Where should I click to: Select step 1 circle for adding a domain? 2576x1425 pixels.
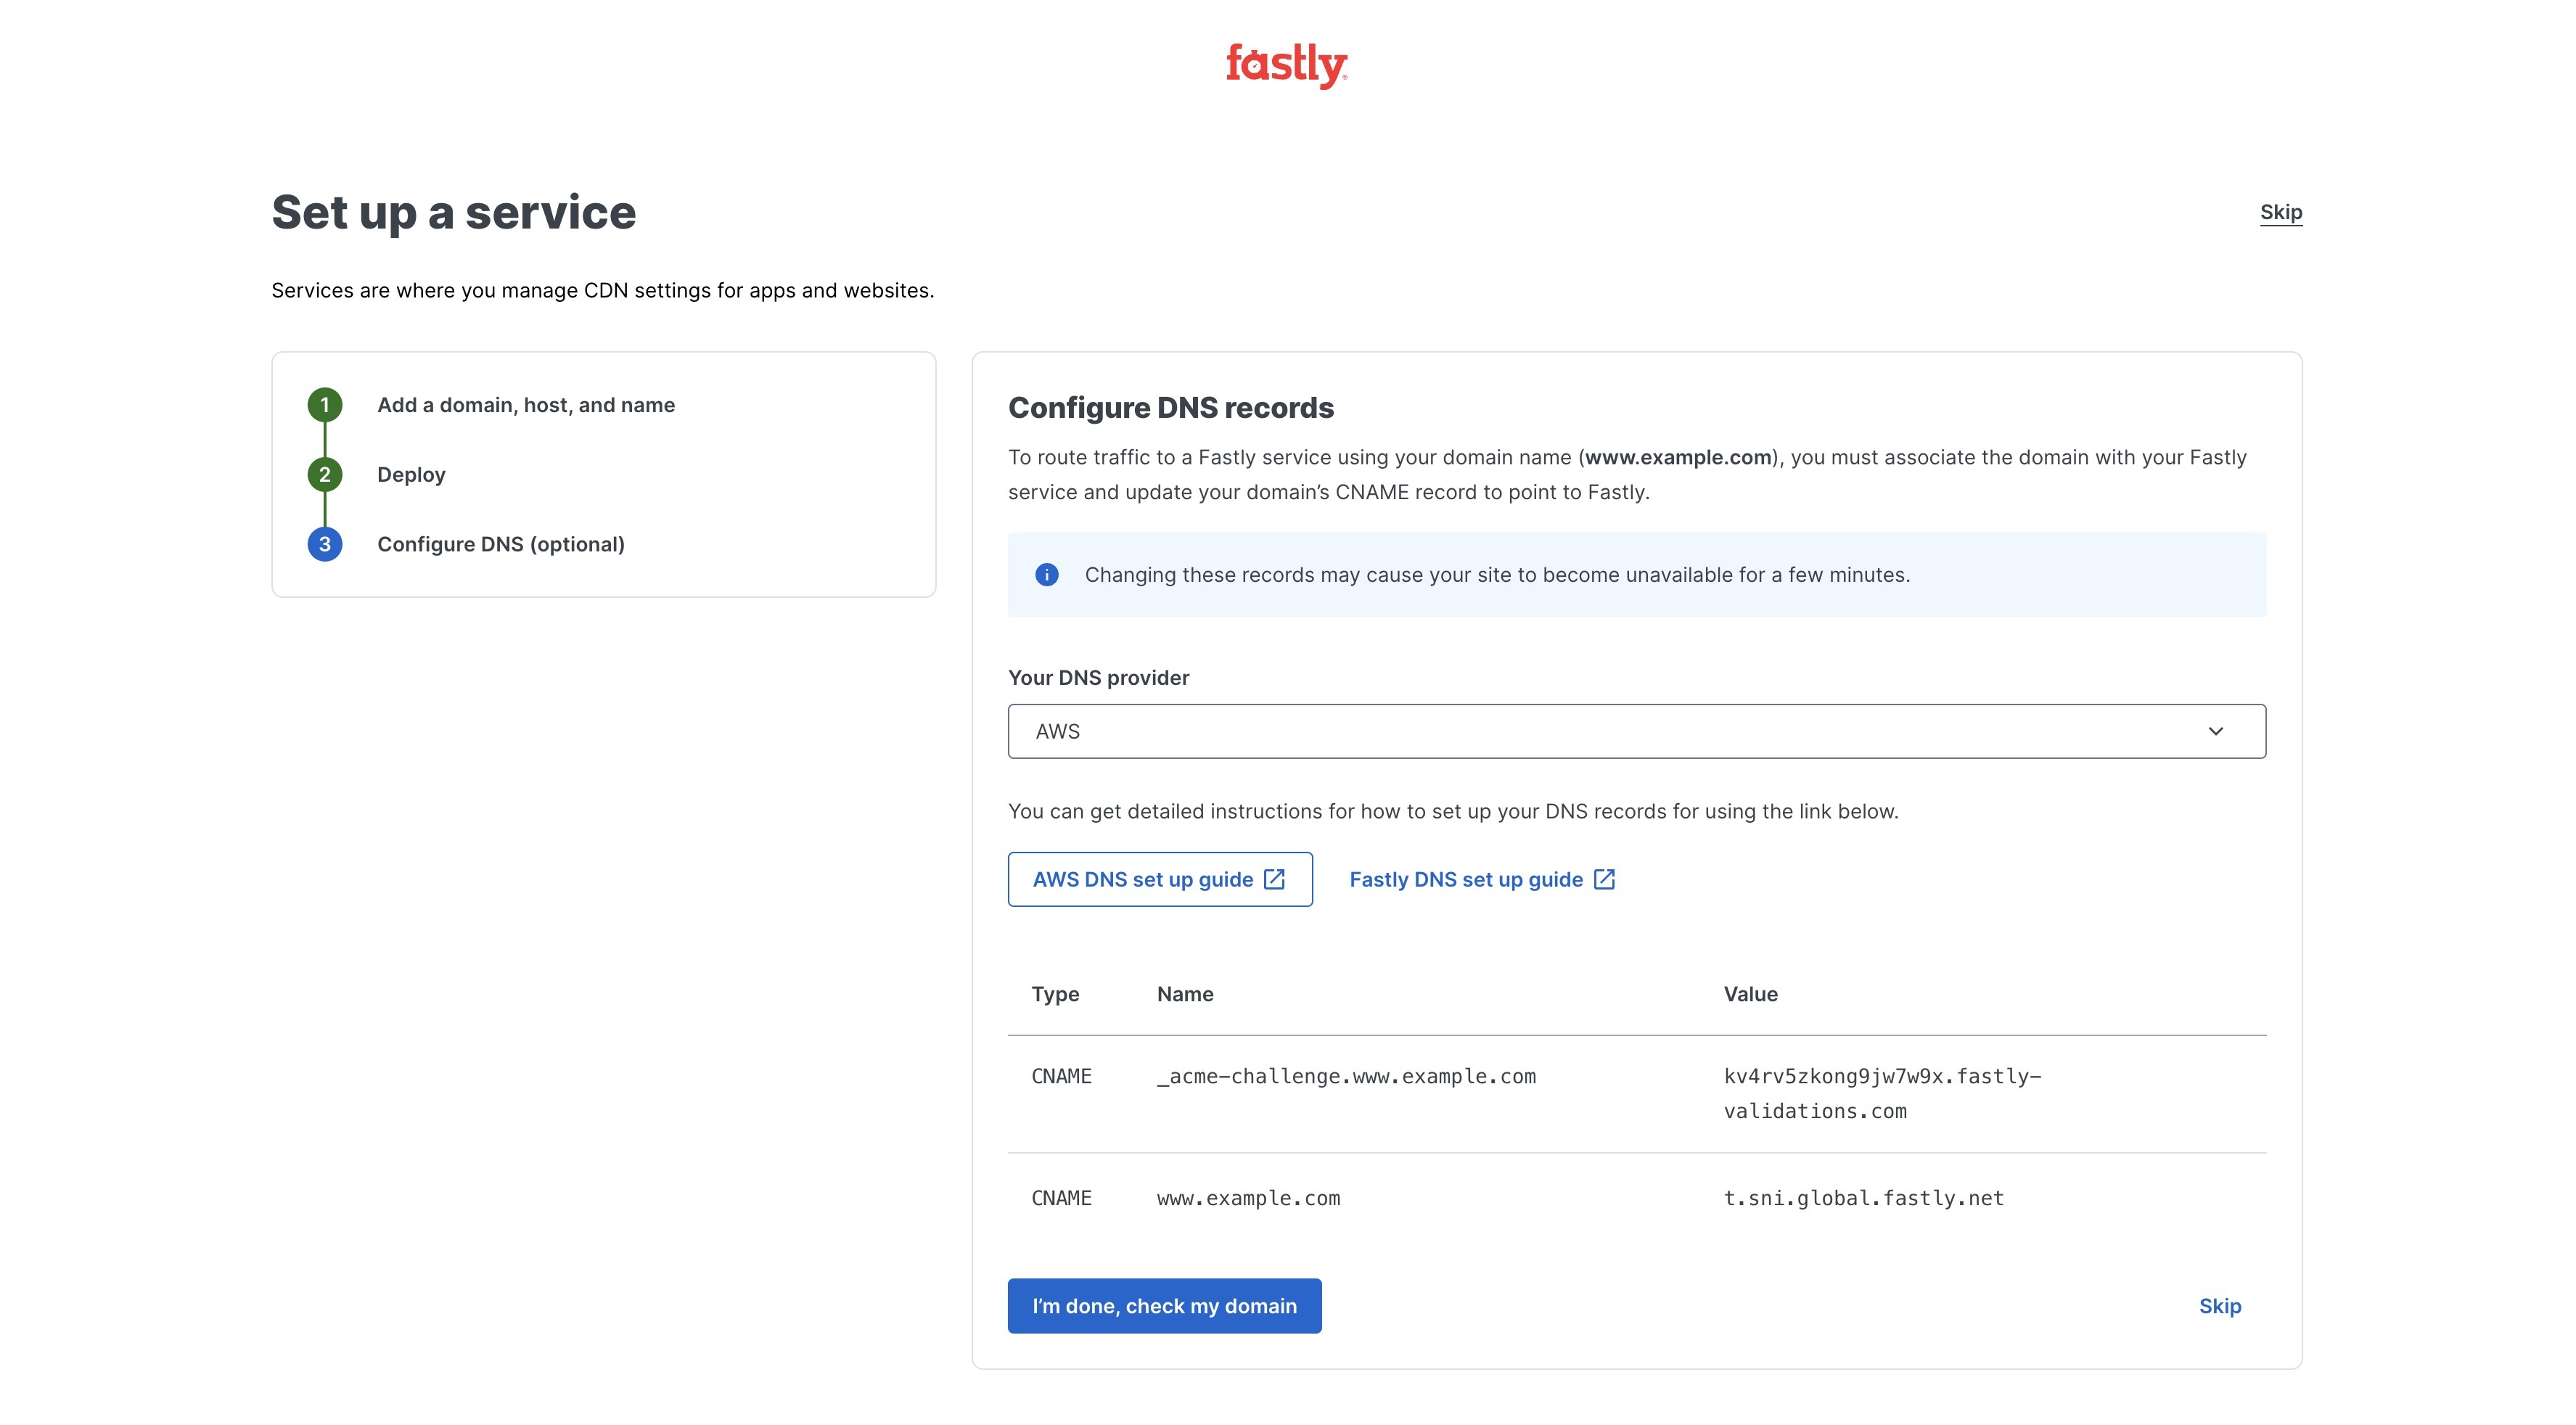[x=324, y=404]
